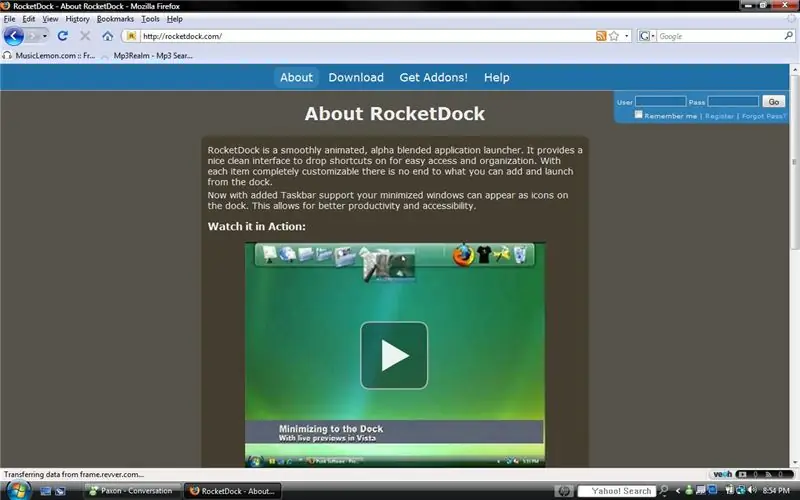Click the Stop loading X icon
Screen dimensions: 800x500
point(85,36)
